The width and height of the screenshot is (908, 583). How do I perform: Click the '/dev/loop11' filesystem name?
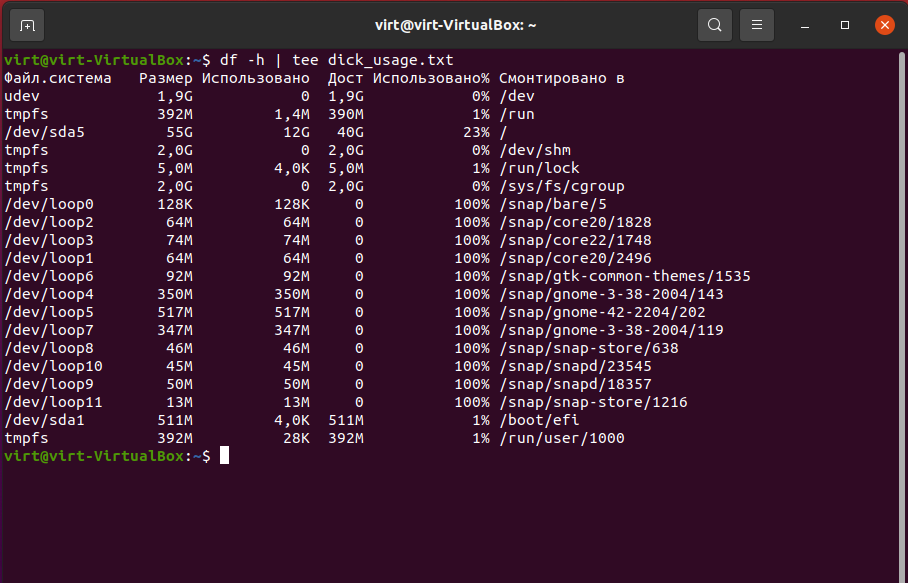53,402
